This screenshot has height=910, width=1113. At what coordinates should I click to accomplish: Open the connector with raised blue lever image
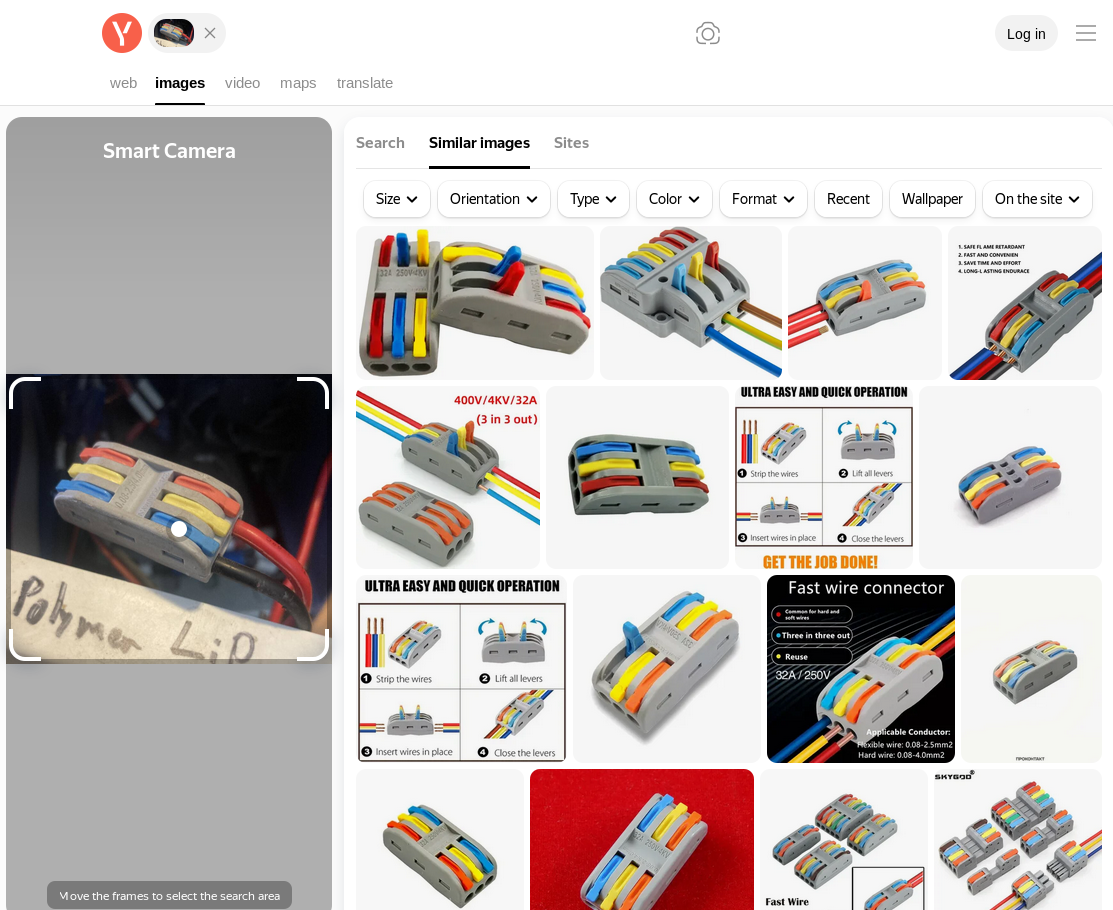point(667,669)
